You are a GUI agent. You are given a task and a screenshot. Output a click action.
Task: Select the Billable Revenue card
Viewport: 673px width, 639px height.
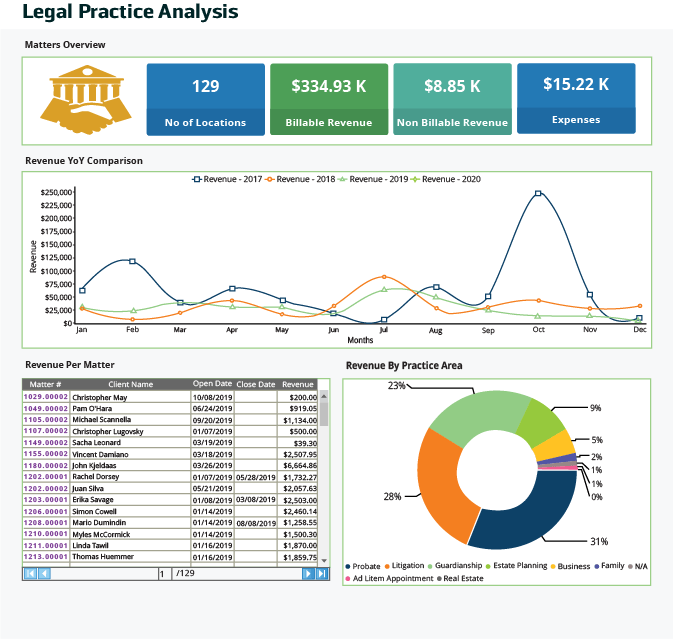329,99
